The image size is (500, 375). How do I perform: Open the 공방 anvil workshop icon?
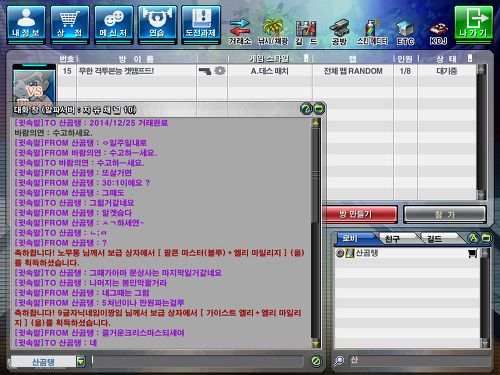(339, 32)
